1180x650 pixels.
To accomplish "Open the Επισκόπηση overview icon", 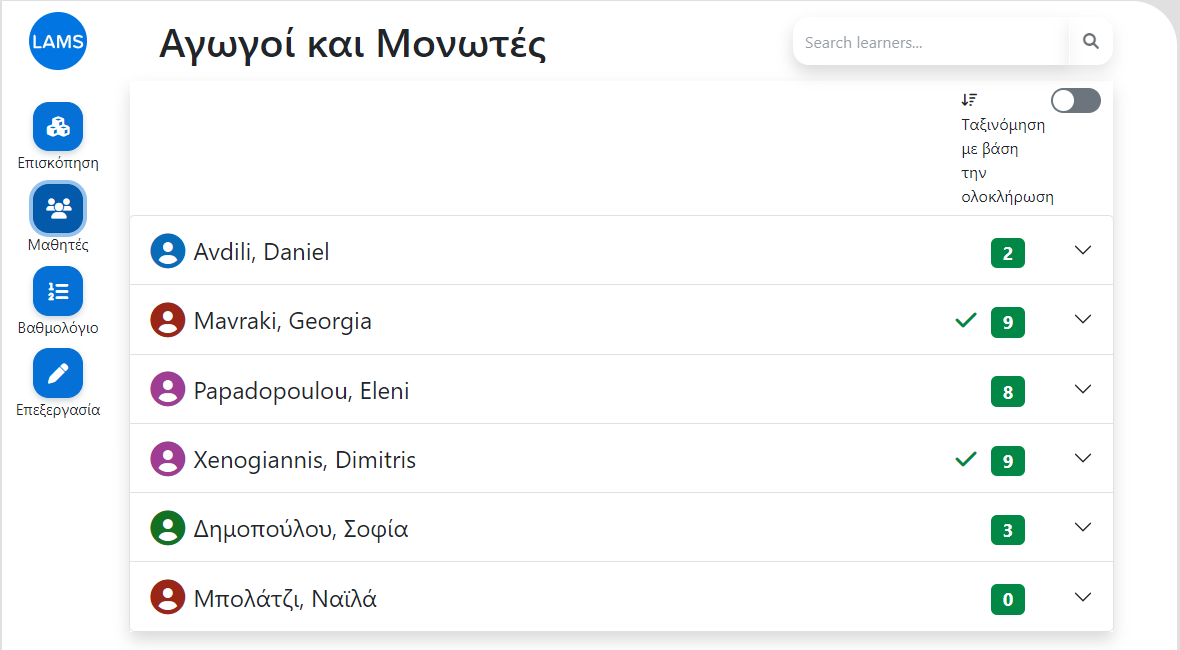I will [58, 126].
